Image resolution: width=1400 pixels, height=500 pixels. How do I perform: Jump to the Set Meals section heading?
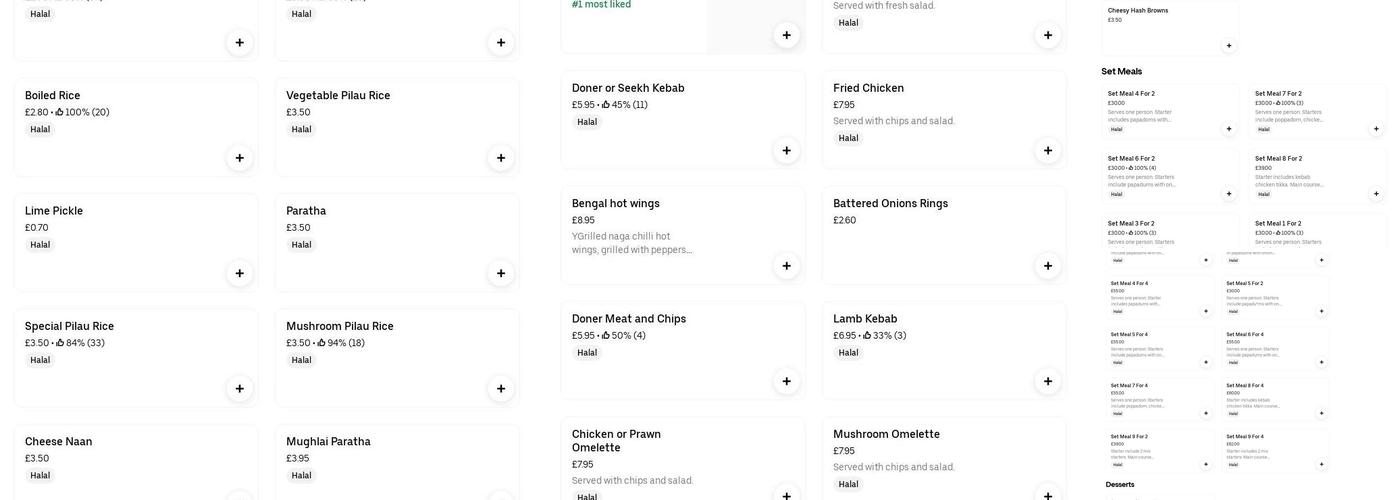coord(1122,71)
